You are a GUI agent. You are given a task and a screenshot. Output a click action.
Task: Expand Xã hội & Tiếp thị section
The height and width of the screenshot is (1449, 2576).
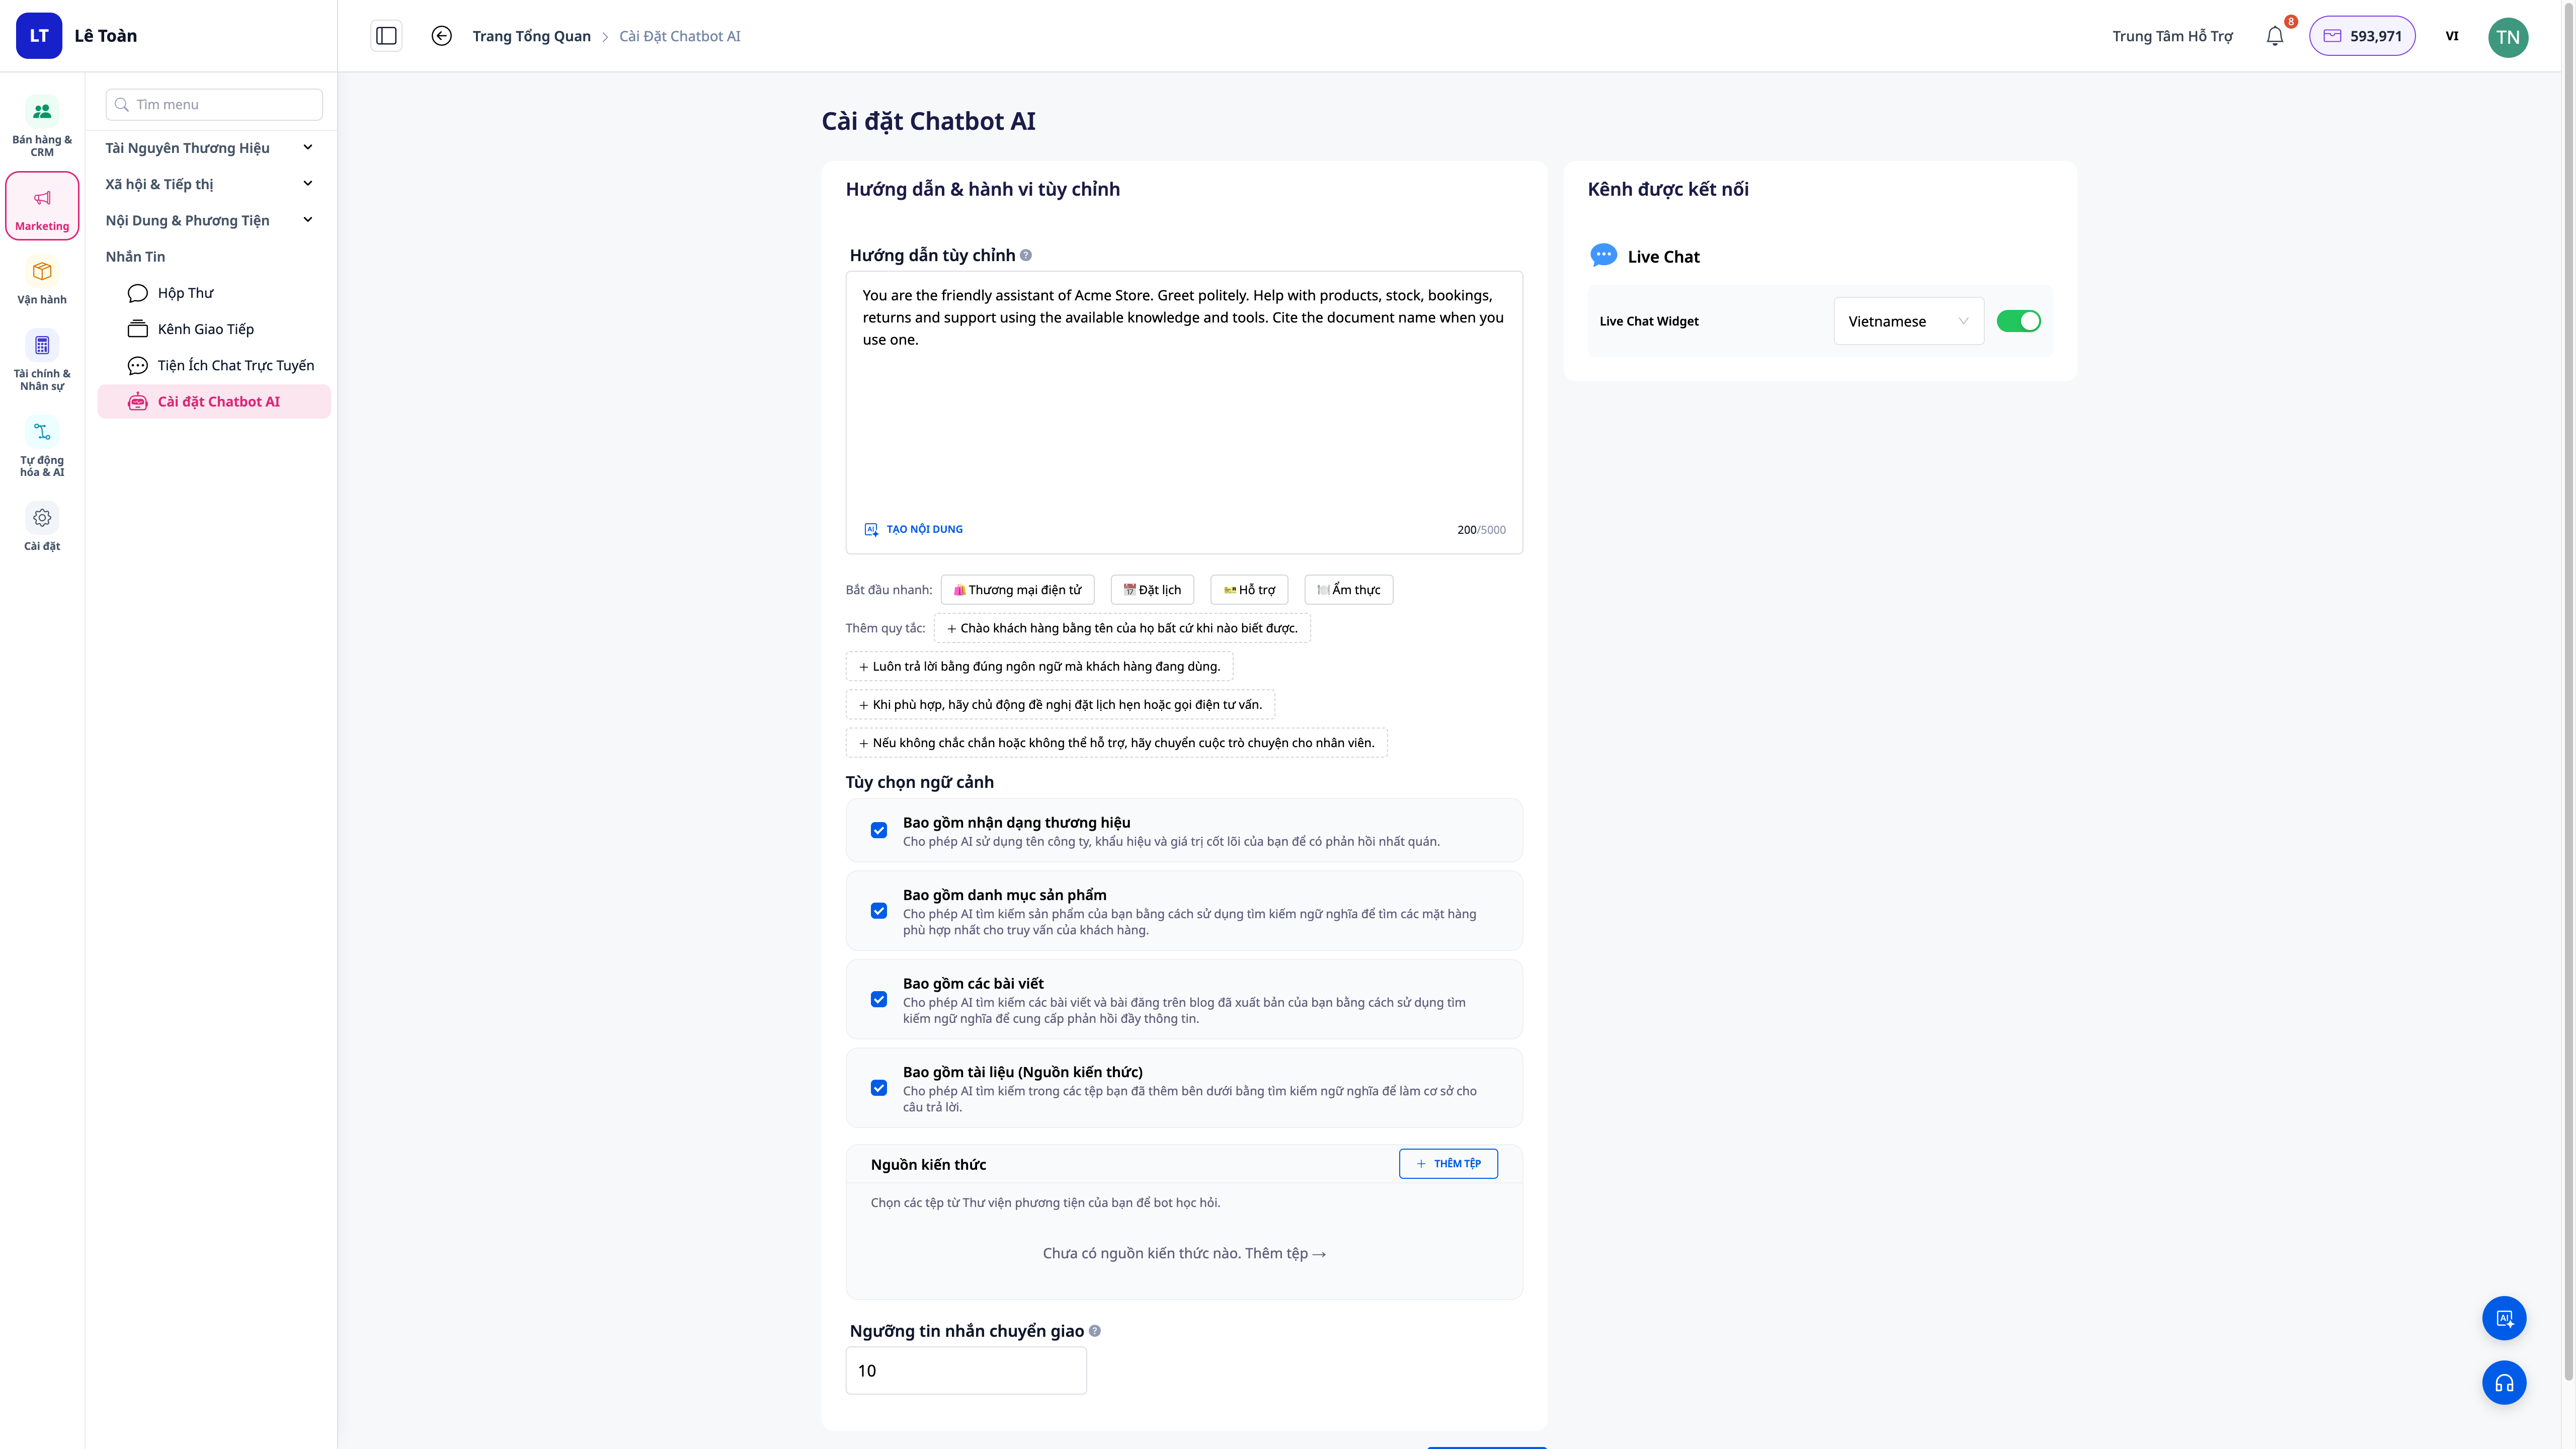tap(210, 184)
